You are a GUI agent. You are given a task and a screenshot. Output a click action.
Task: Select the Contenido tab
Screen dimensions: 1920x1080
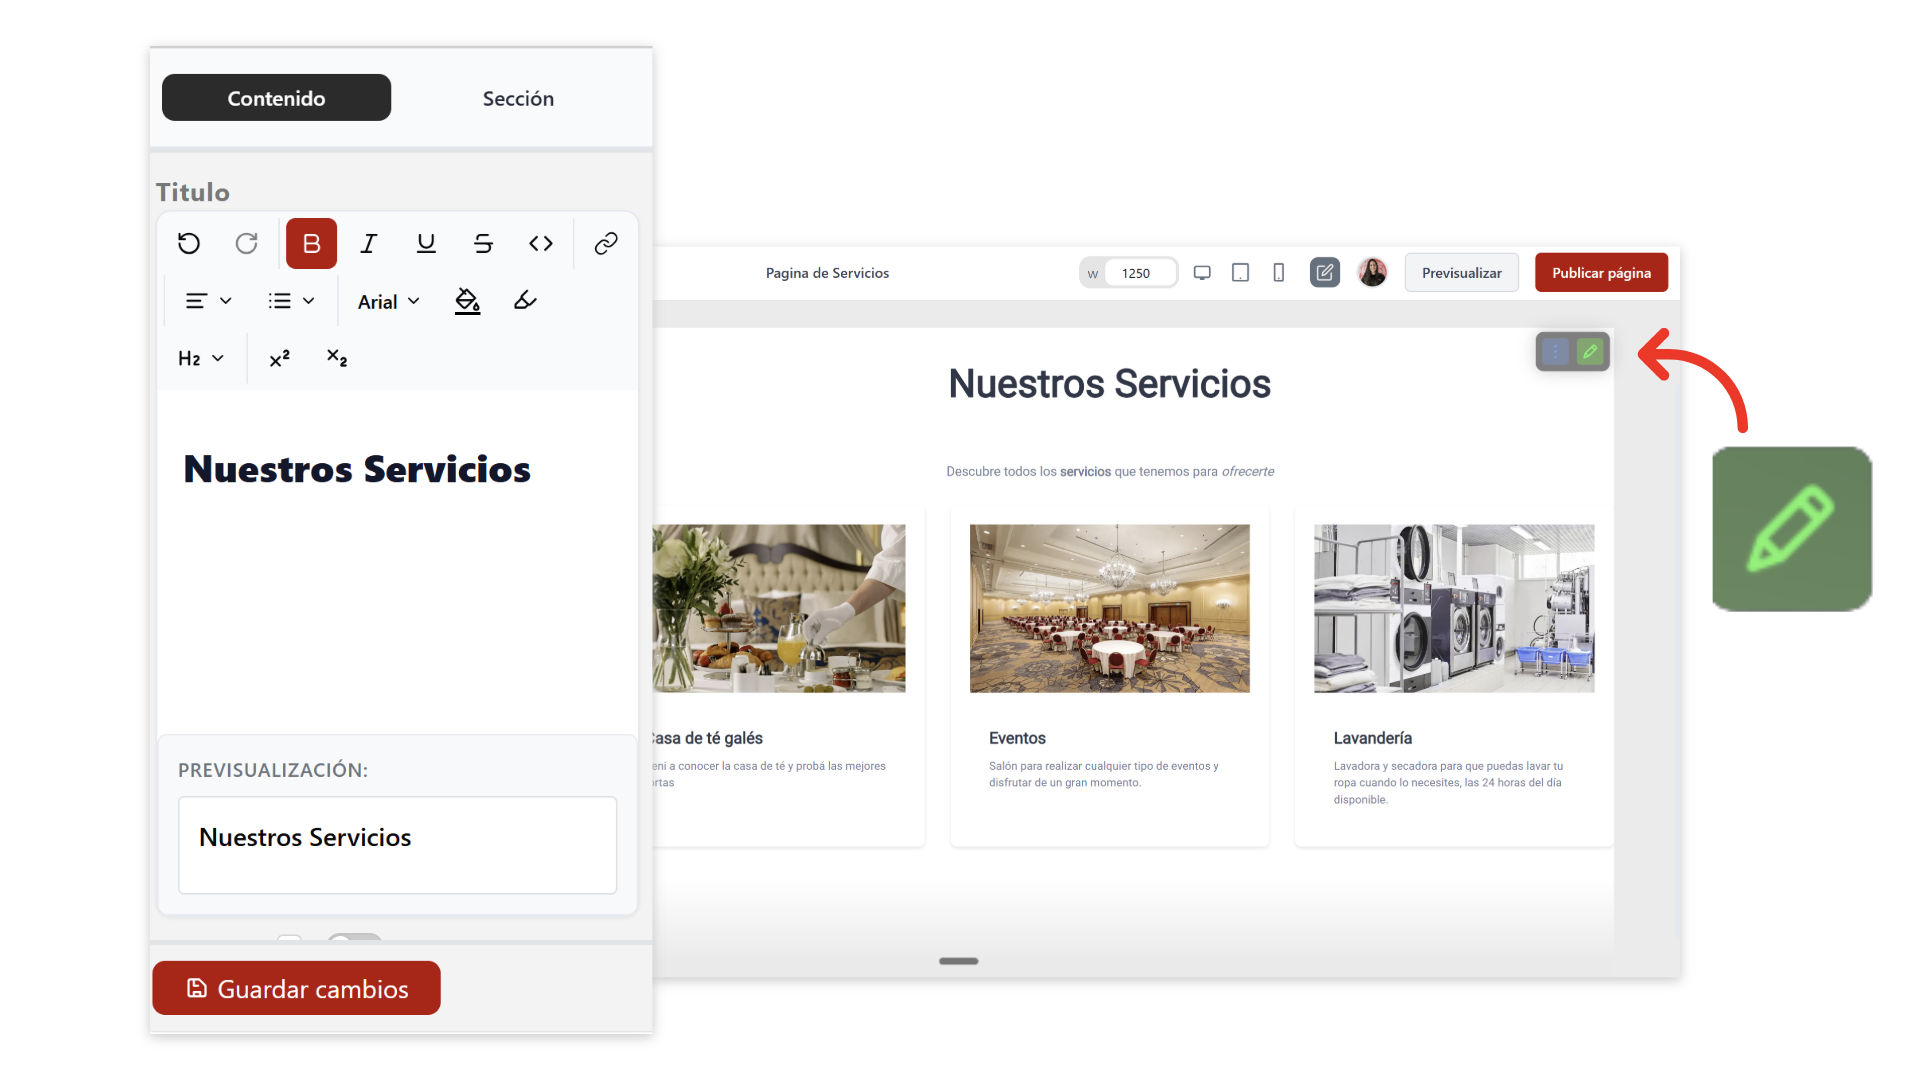tap(276, 98)
